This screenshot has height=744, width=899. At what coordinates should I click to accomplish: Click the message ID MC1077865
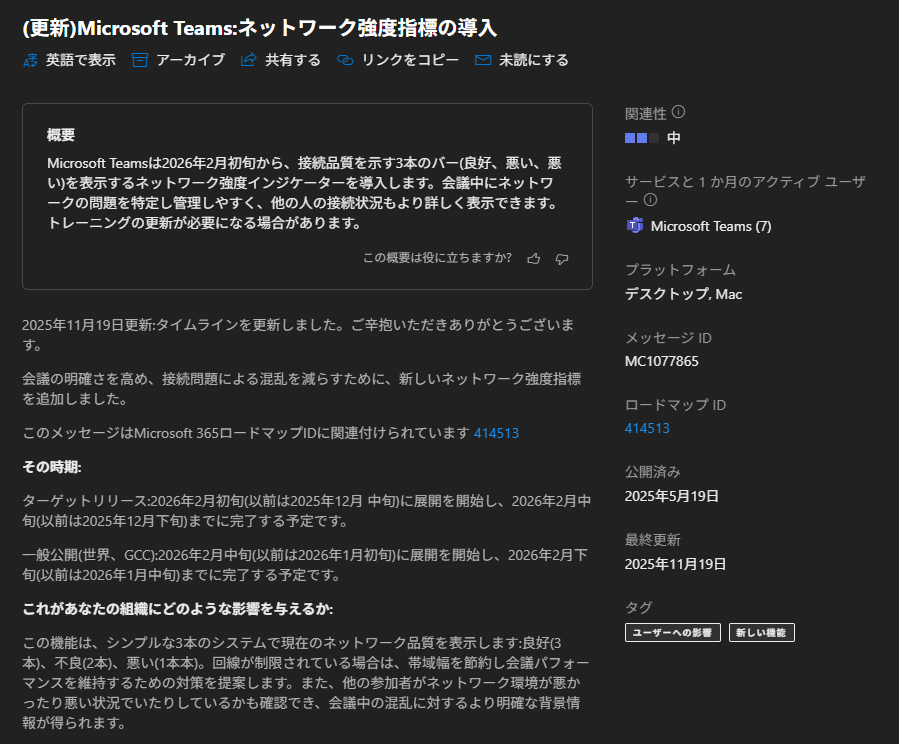click(x=661, y=360)
